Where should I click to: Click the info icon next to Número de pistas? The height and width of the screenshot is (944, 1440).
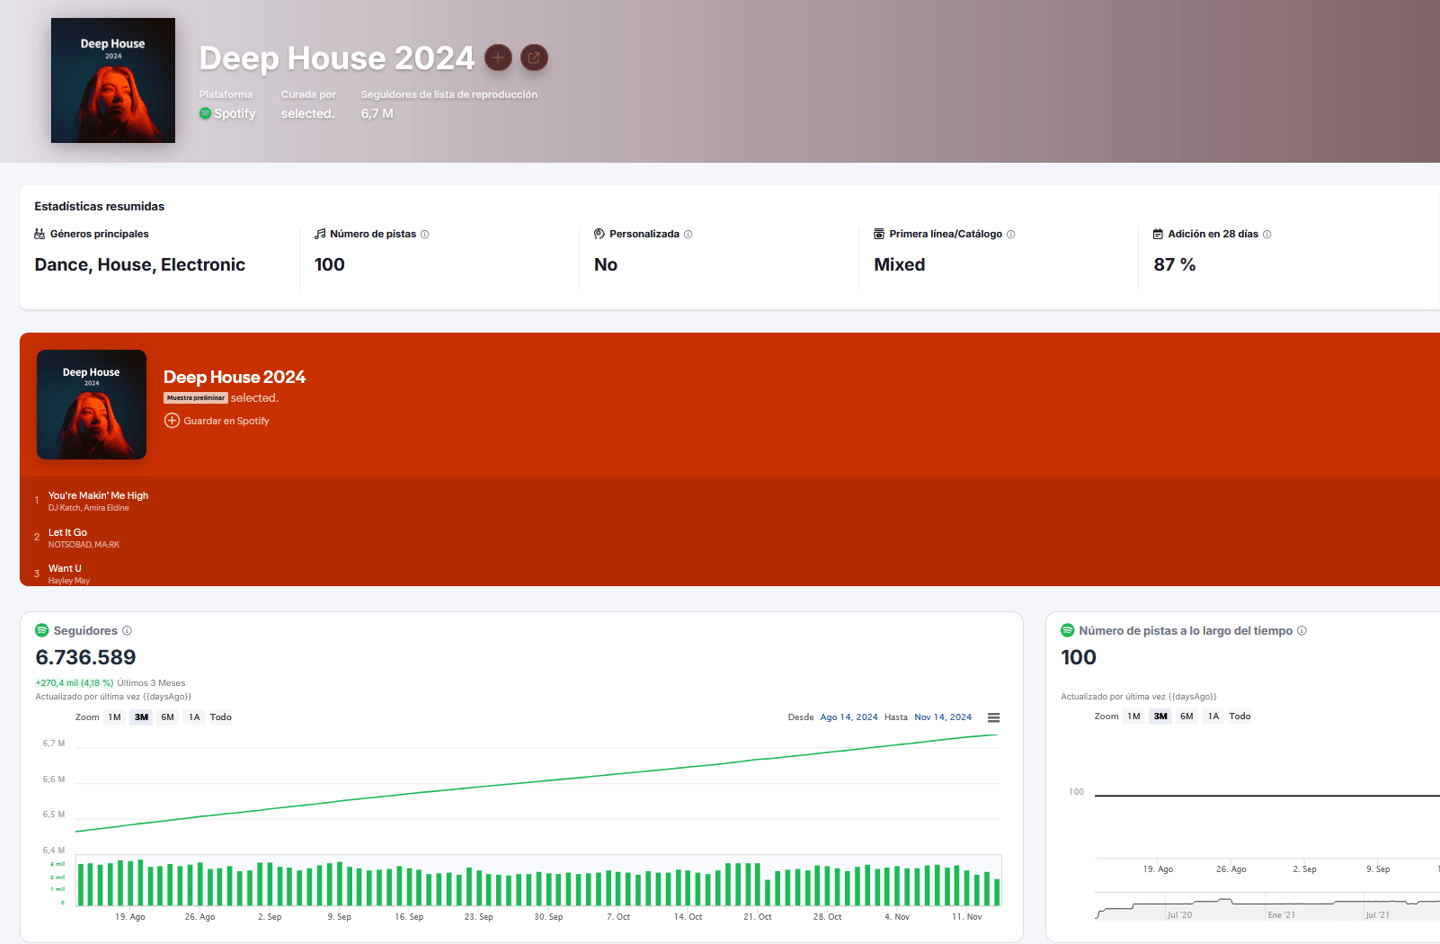[425, 234]
